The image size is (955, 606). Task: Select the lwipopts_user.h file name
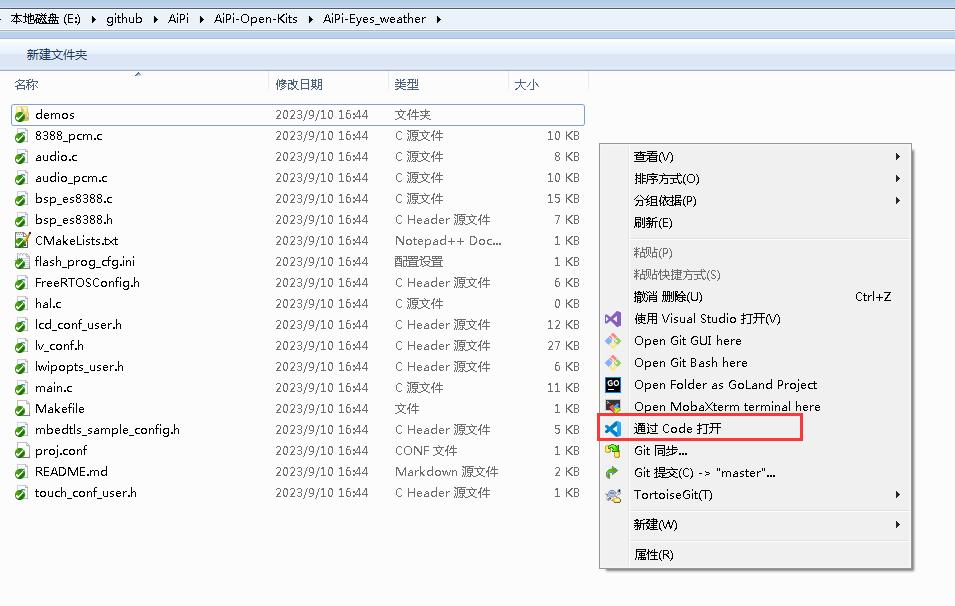[79, 367]
